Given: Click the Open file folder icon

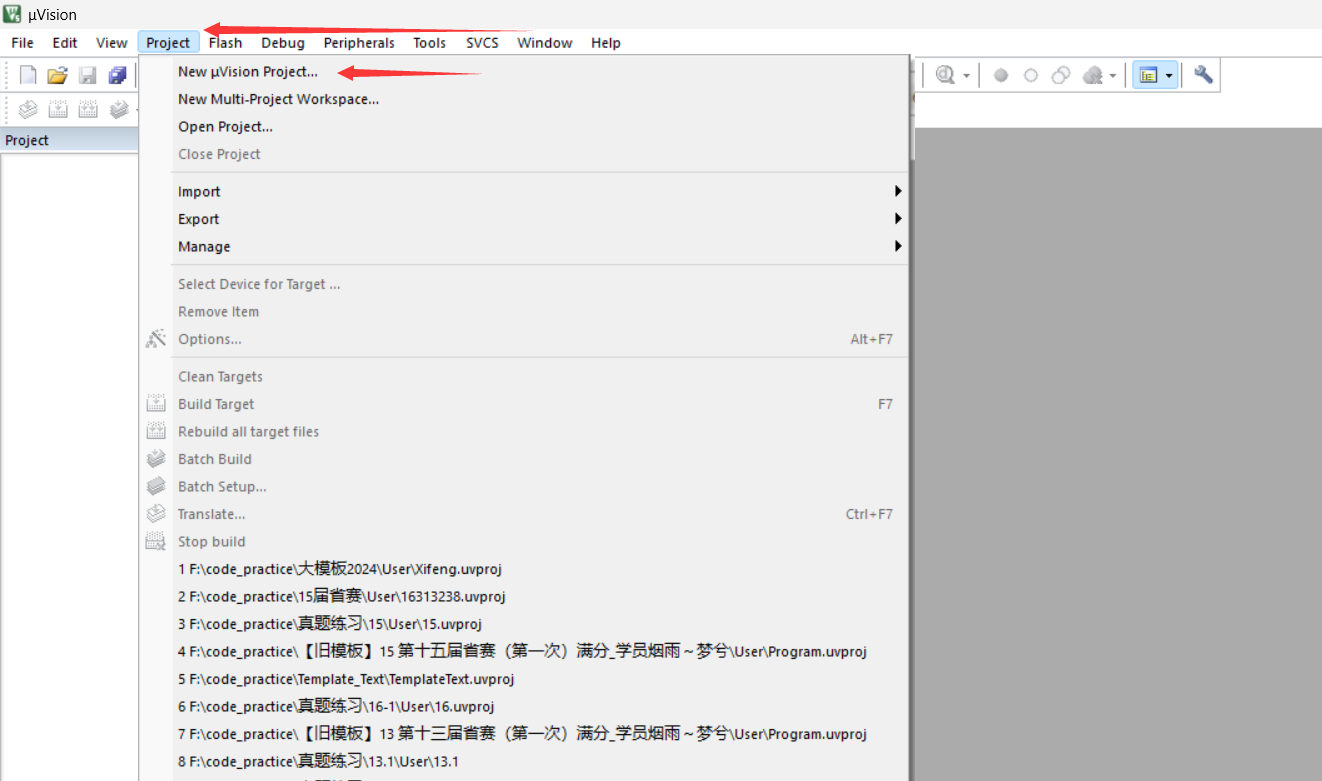Looking at the screenshot, I should coord(57,75).
